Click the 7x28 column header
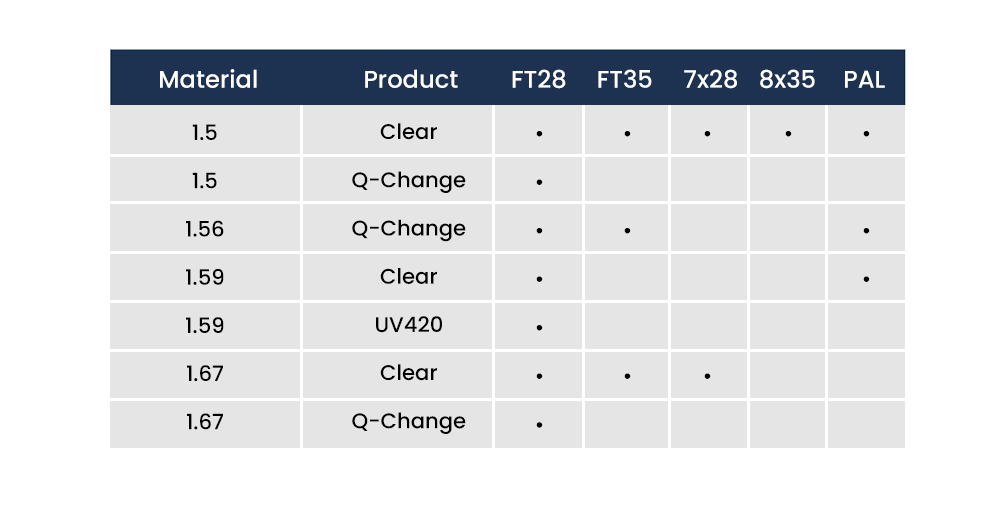Screen dimensions: 1000x505 710,79
